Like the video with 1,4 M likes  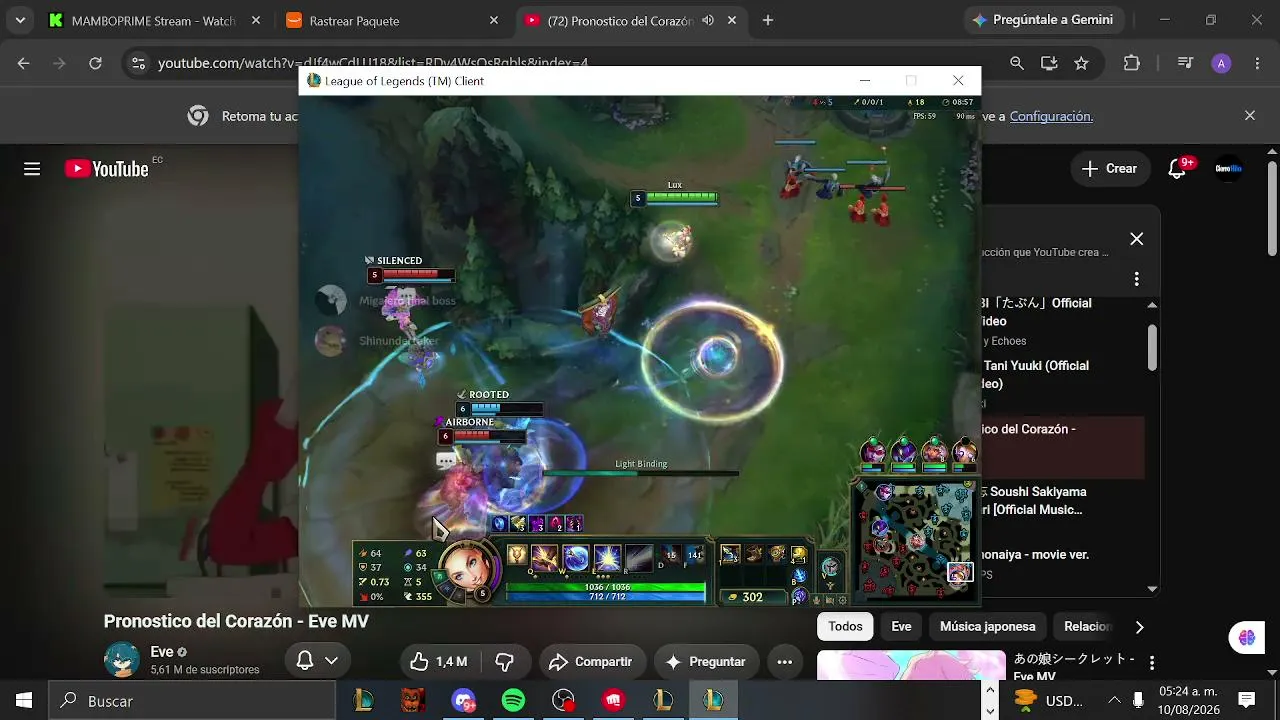[439, 661]
